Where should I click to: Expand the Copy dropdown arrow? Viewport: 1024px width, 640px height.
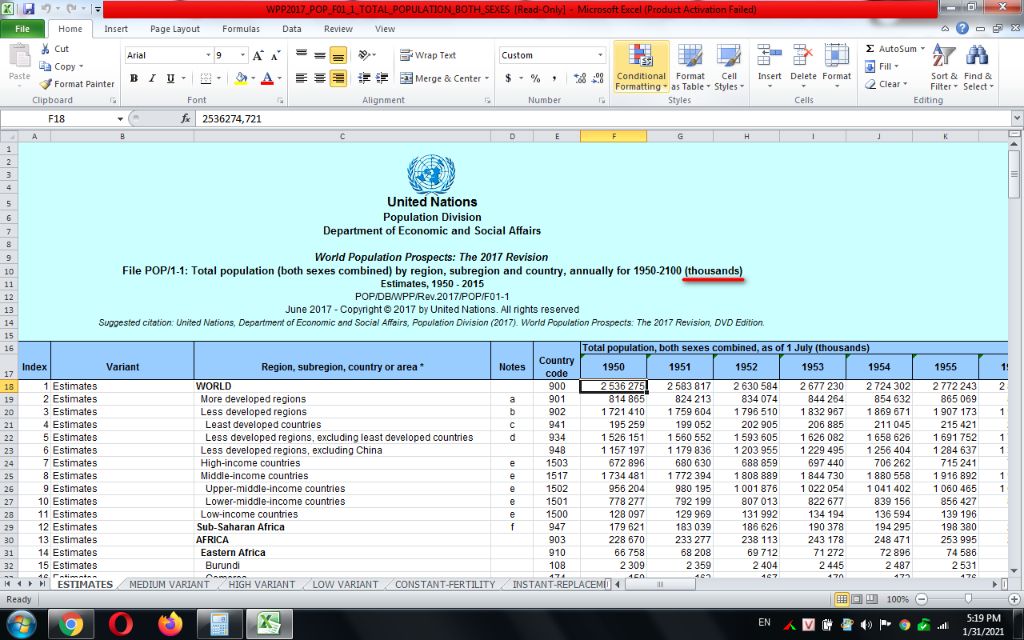[x=81, y=67]
